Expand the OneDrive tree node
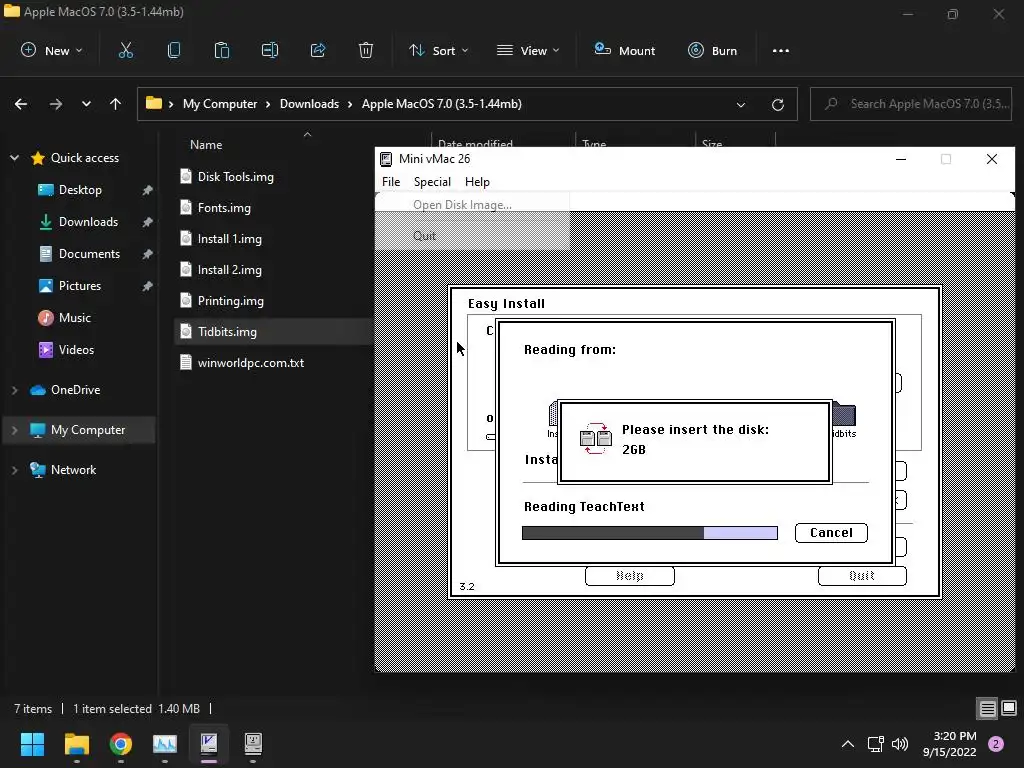 pos(14,390)
